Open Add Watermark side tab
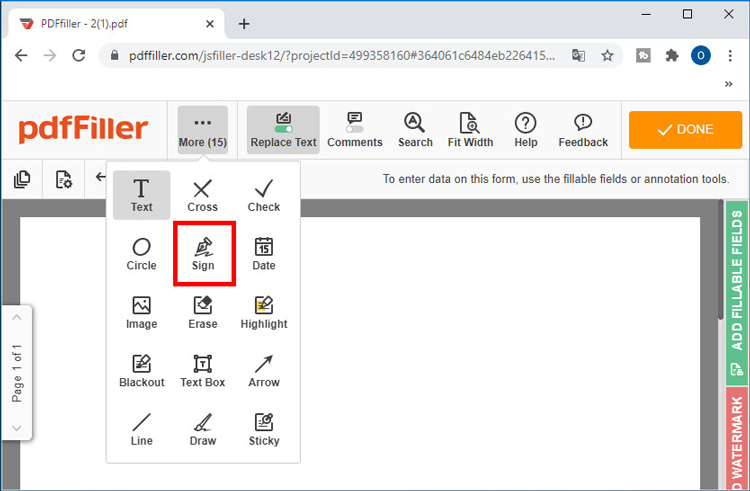The height and width of the screenshot is (491, 750). [x=737, y=438]
